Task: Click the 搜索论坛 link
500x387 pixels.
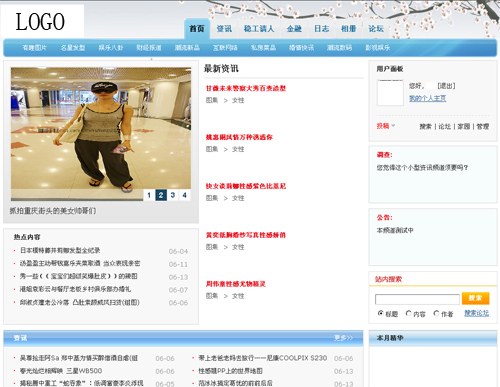Action: [477, 313]
